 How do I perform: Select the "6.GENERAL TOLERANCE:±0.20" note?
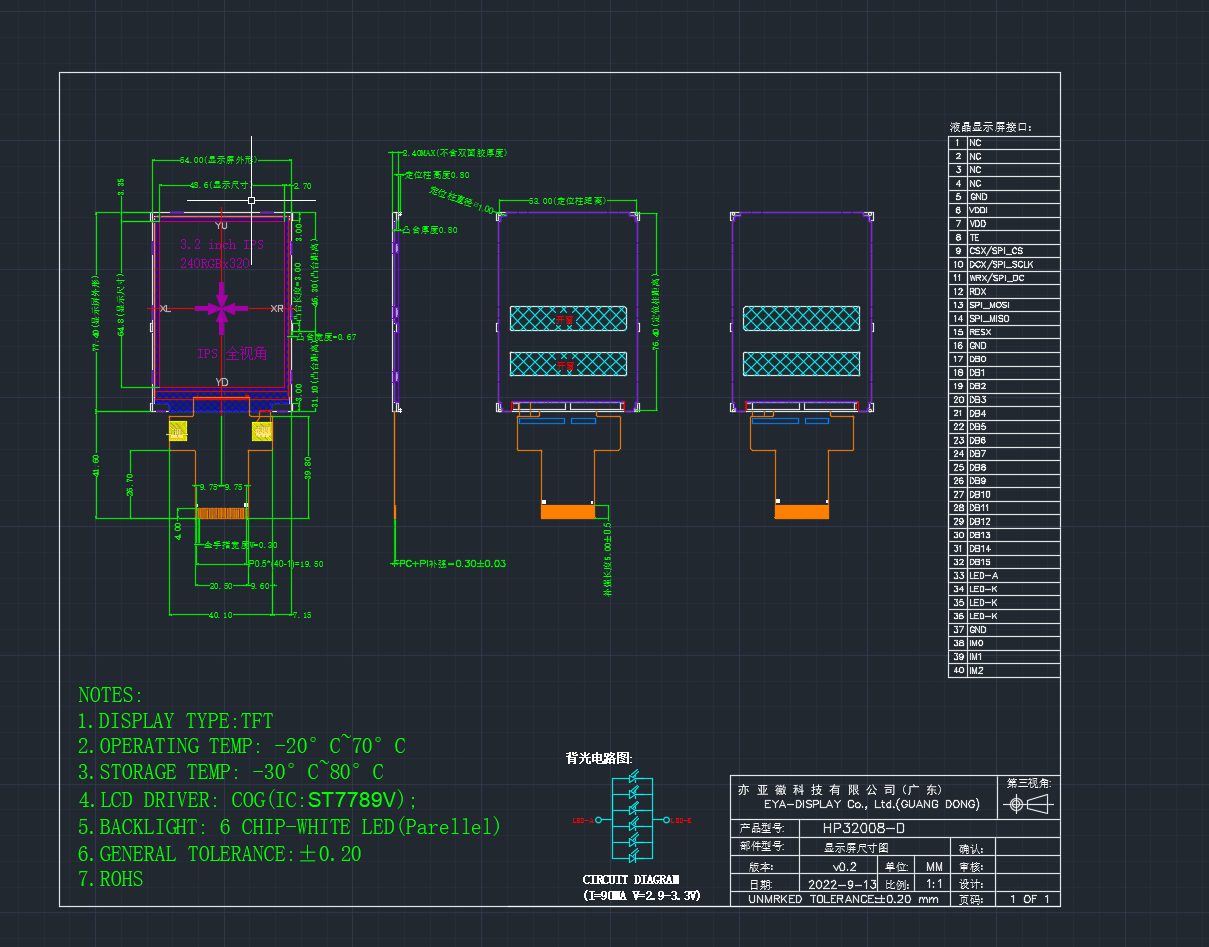[220, 854]
